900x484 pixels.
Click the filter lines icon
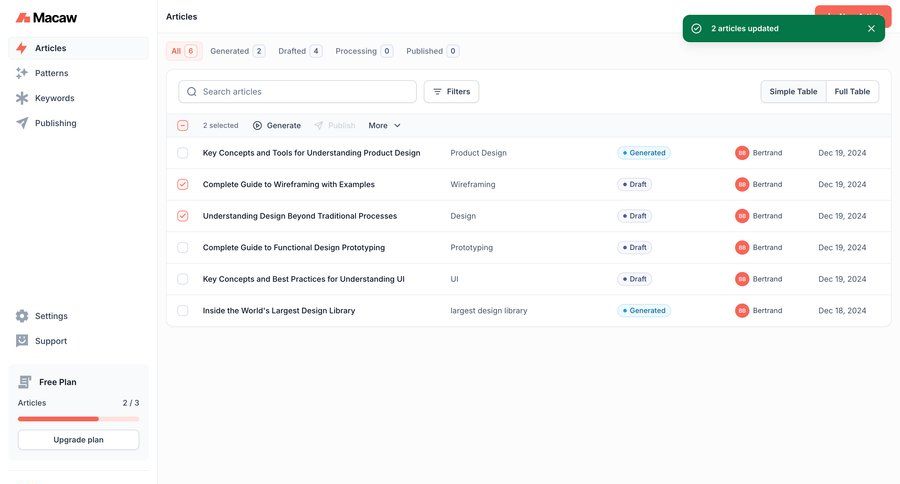pos(437,92)
